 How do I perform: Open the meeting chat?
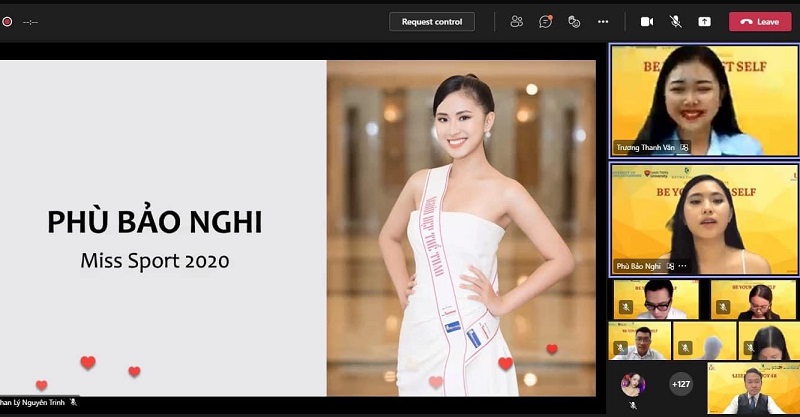point(546,21)
